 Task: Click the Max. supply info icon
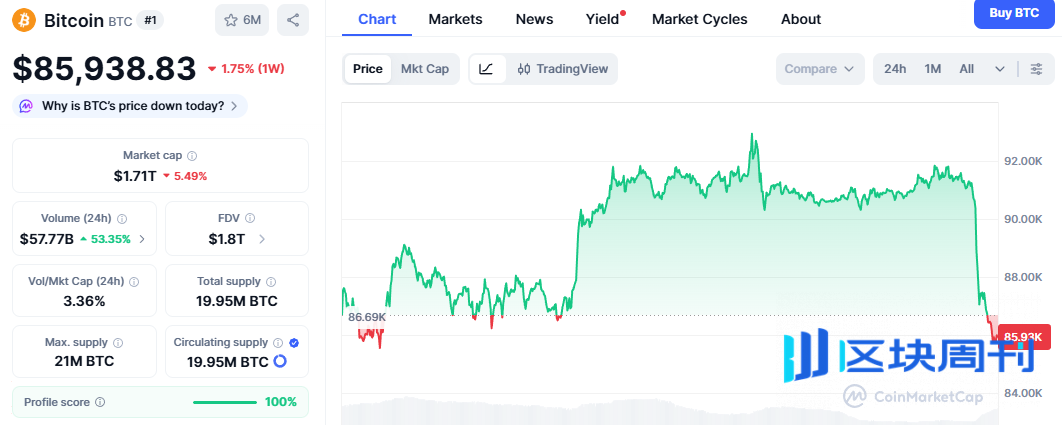118,343
